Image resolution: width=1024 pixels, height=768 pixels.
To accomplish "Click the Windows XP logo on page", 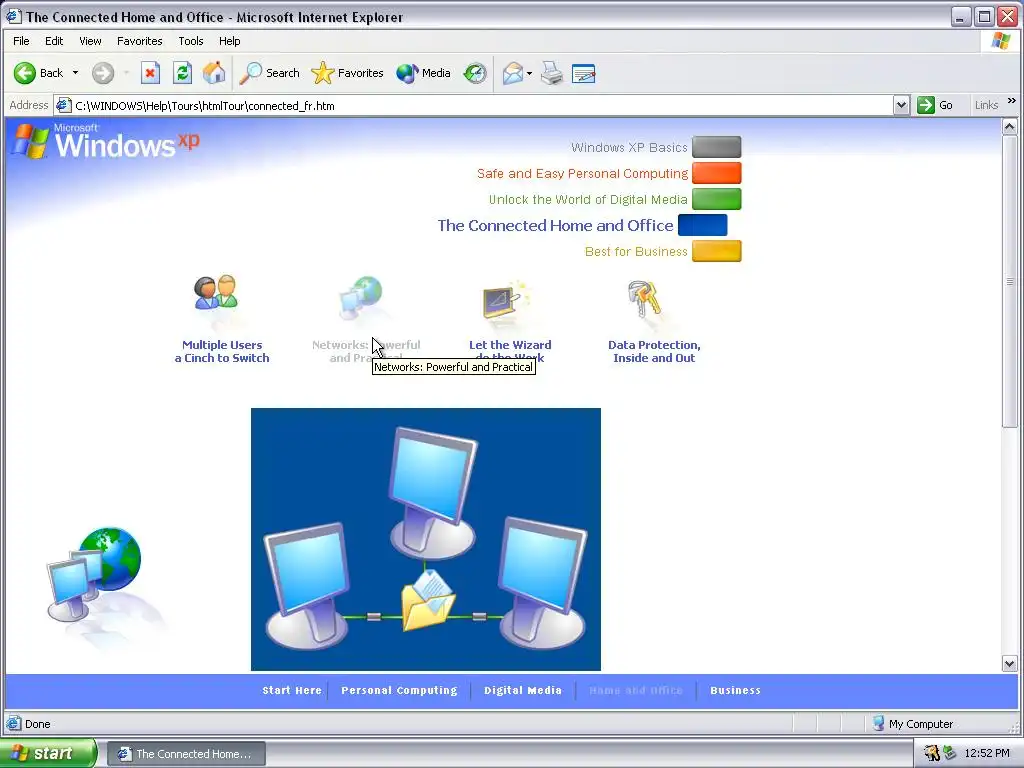I will click(x=106, y=141).
